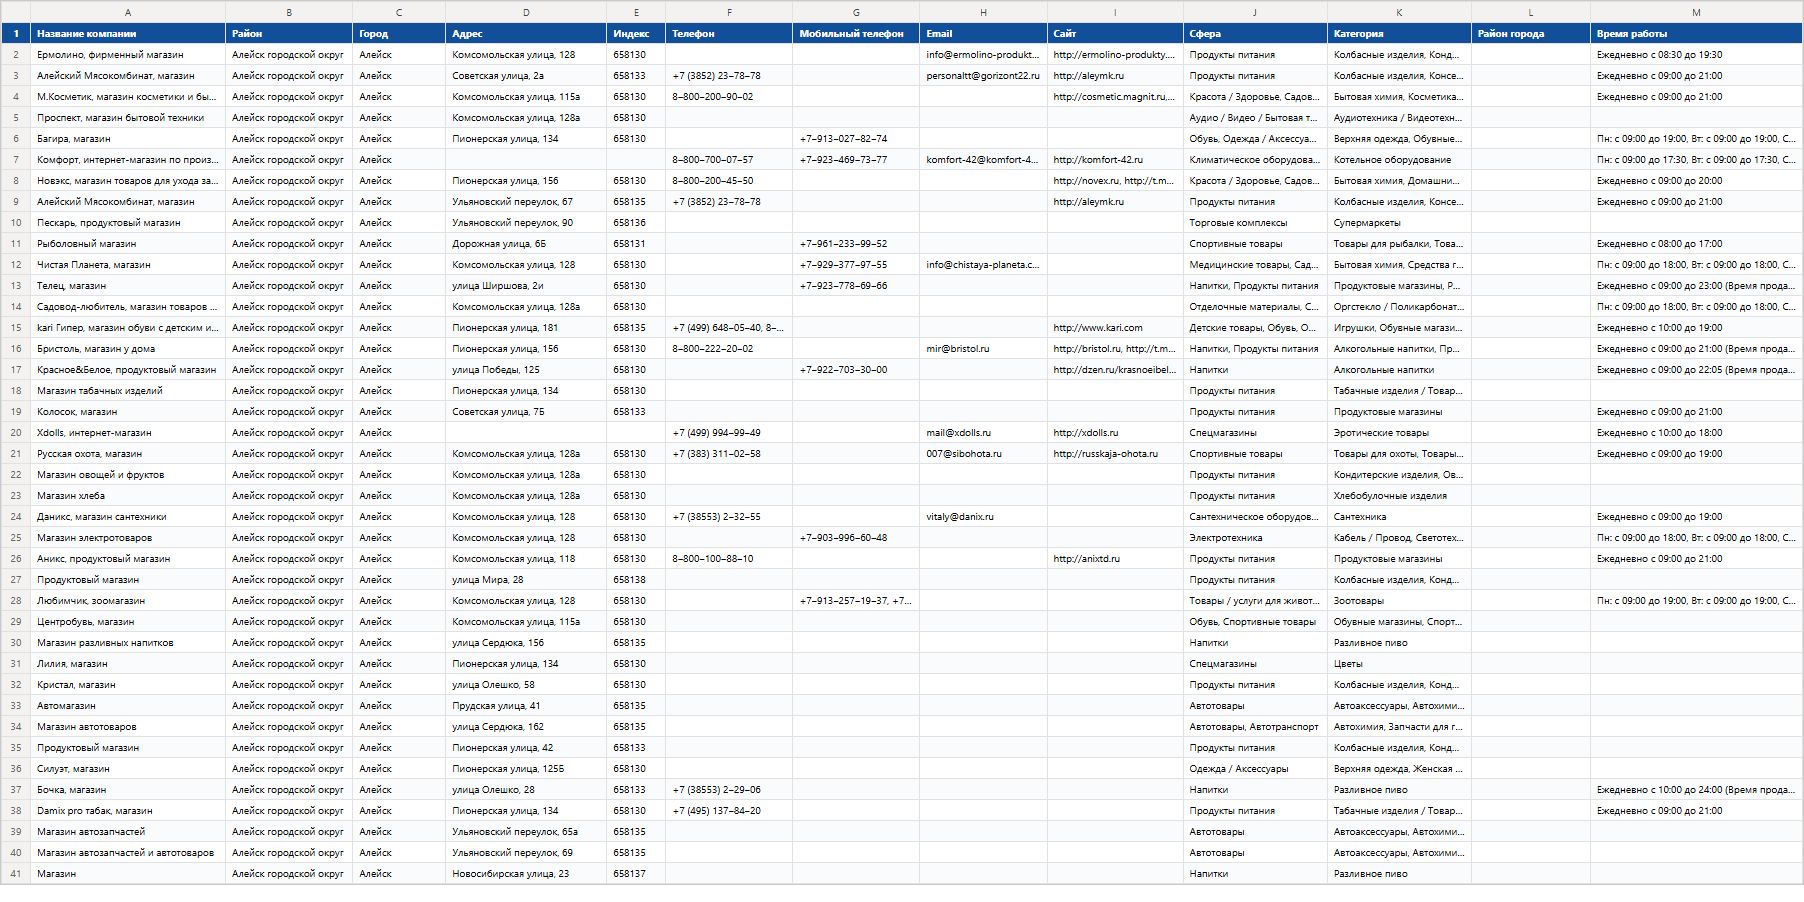
Task: Select the cell 'mir@bristol.ru'
Action: coord(983,349)
